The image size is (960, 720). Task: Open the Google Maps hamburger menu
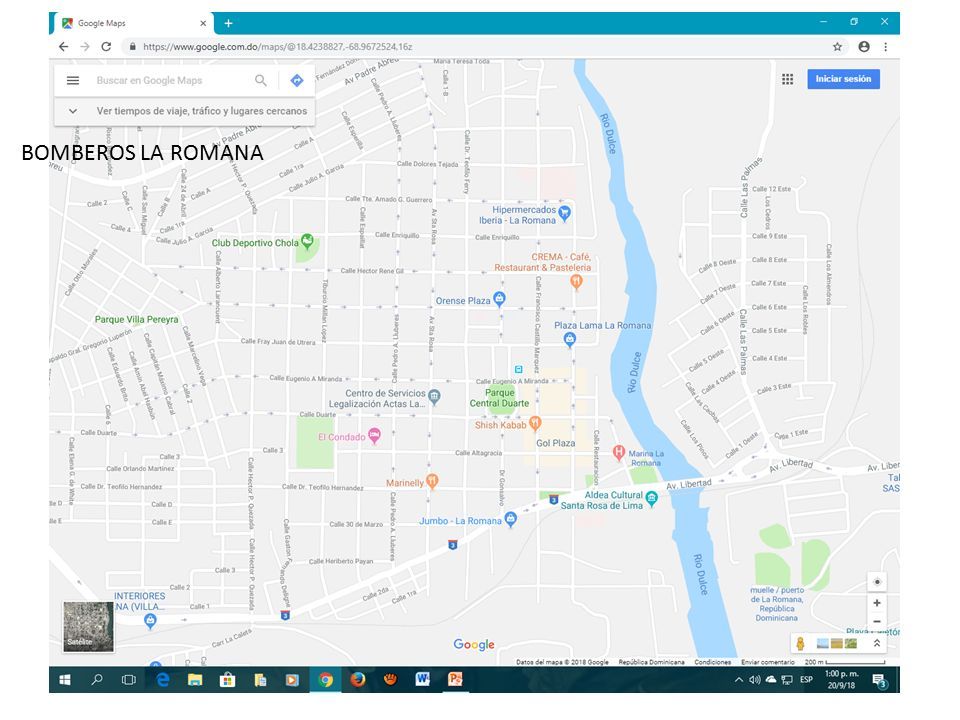pyautogui.click(x=73, y=80)
